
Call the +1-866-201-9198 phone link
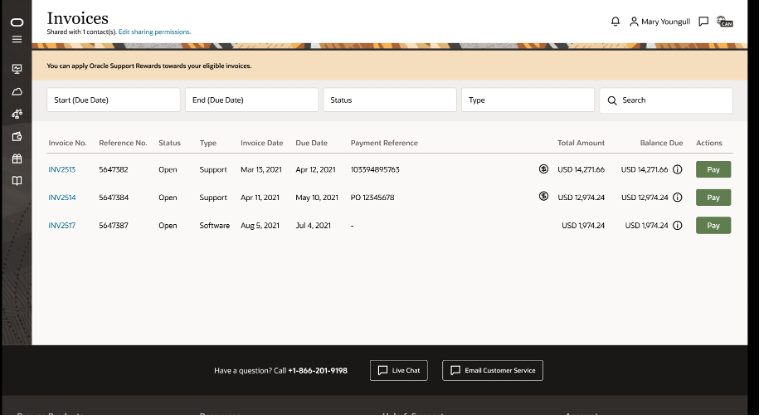pyautogui.click(x=317, y=370)
